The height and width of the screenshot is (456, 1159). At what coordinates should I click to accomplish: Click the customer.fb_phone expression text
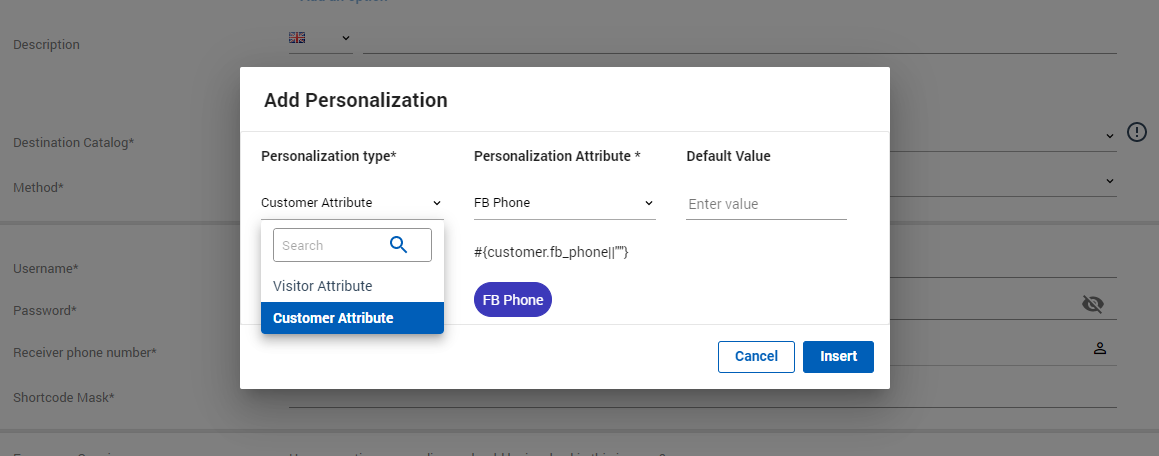pyautogui.click(x=550, y=253)
